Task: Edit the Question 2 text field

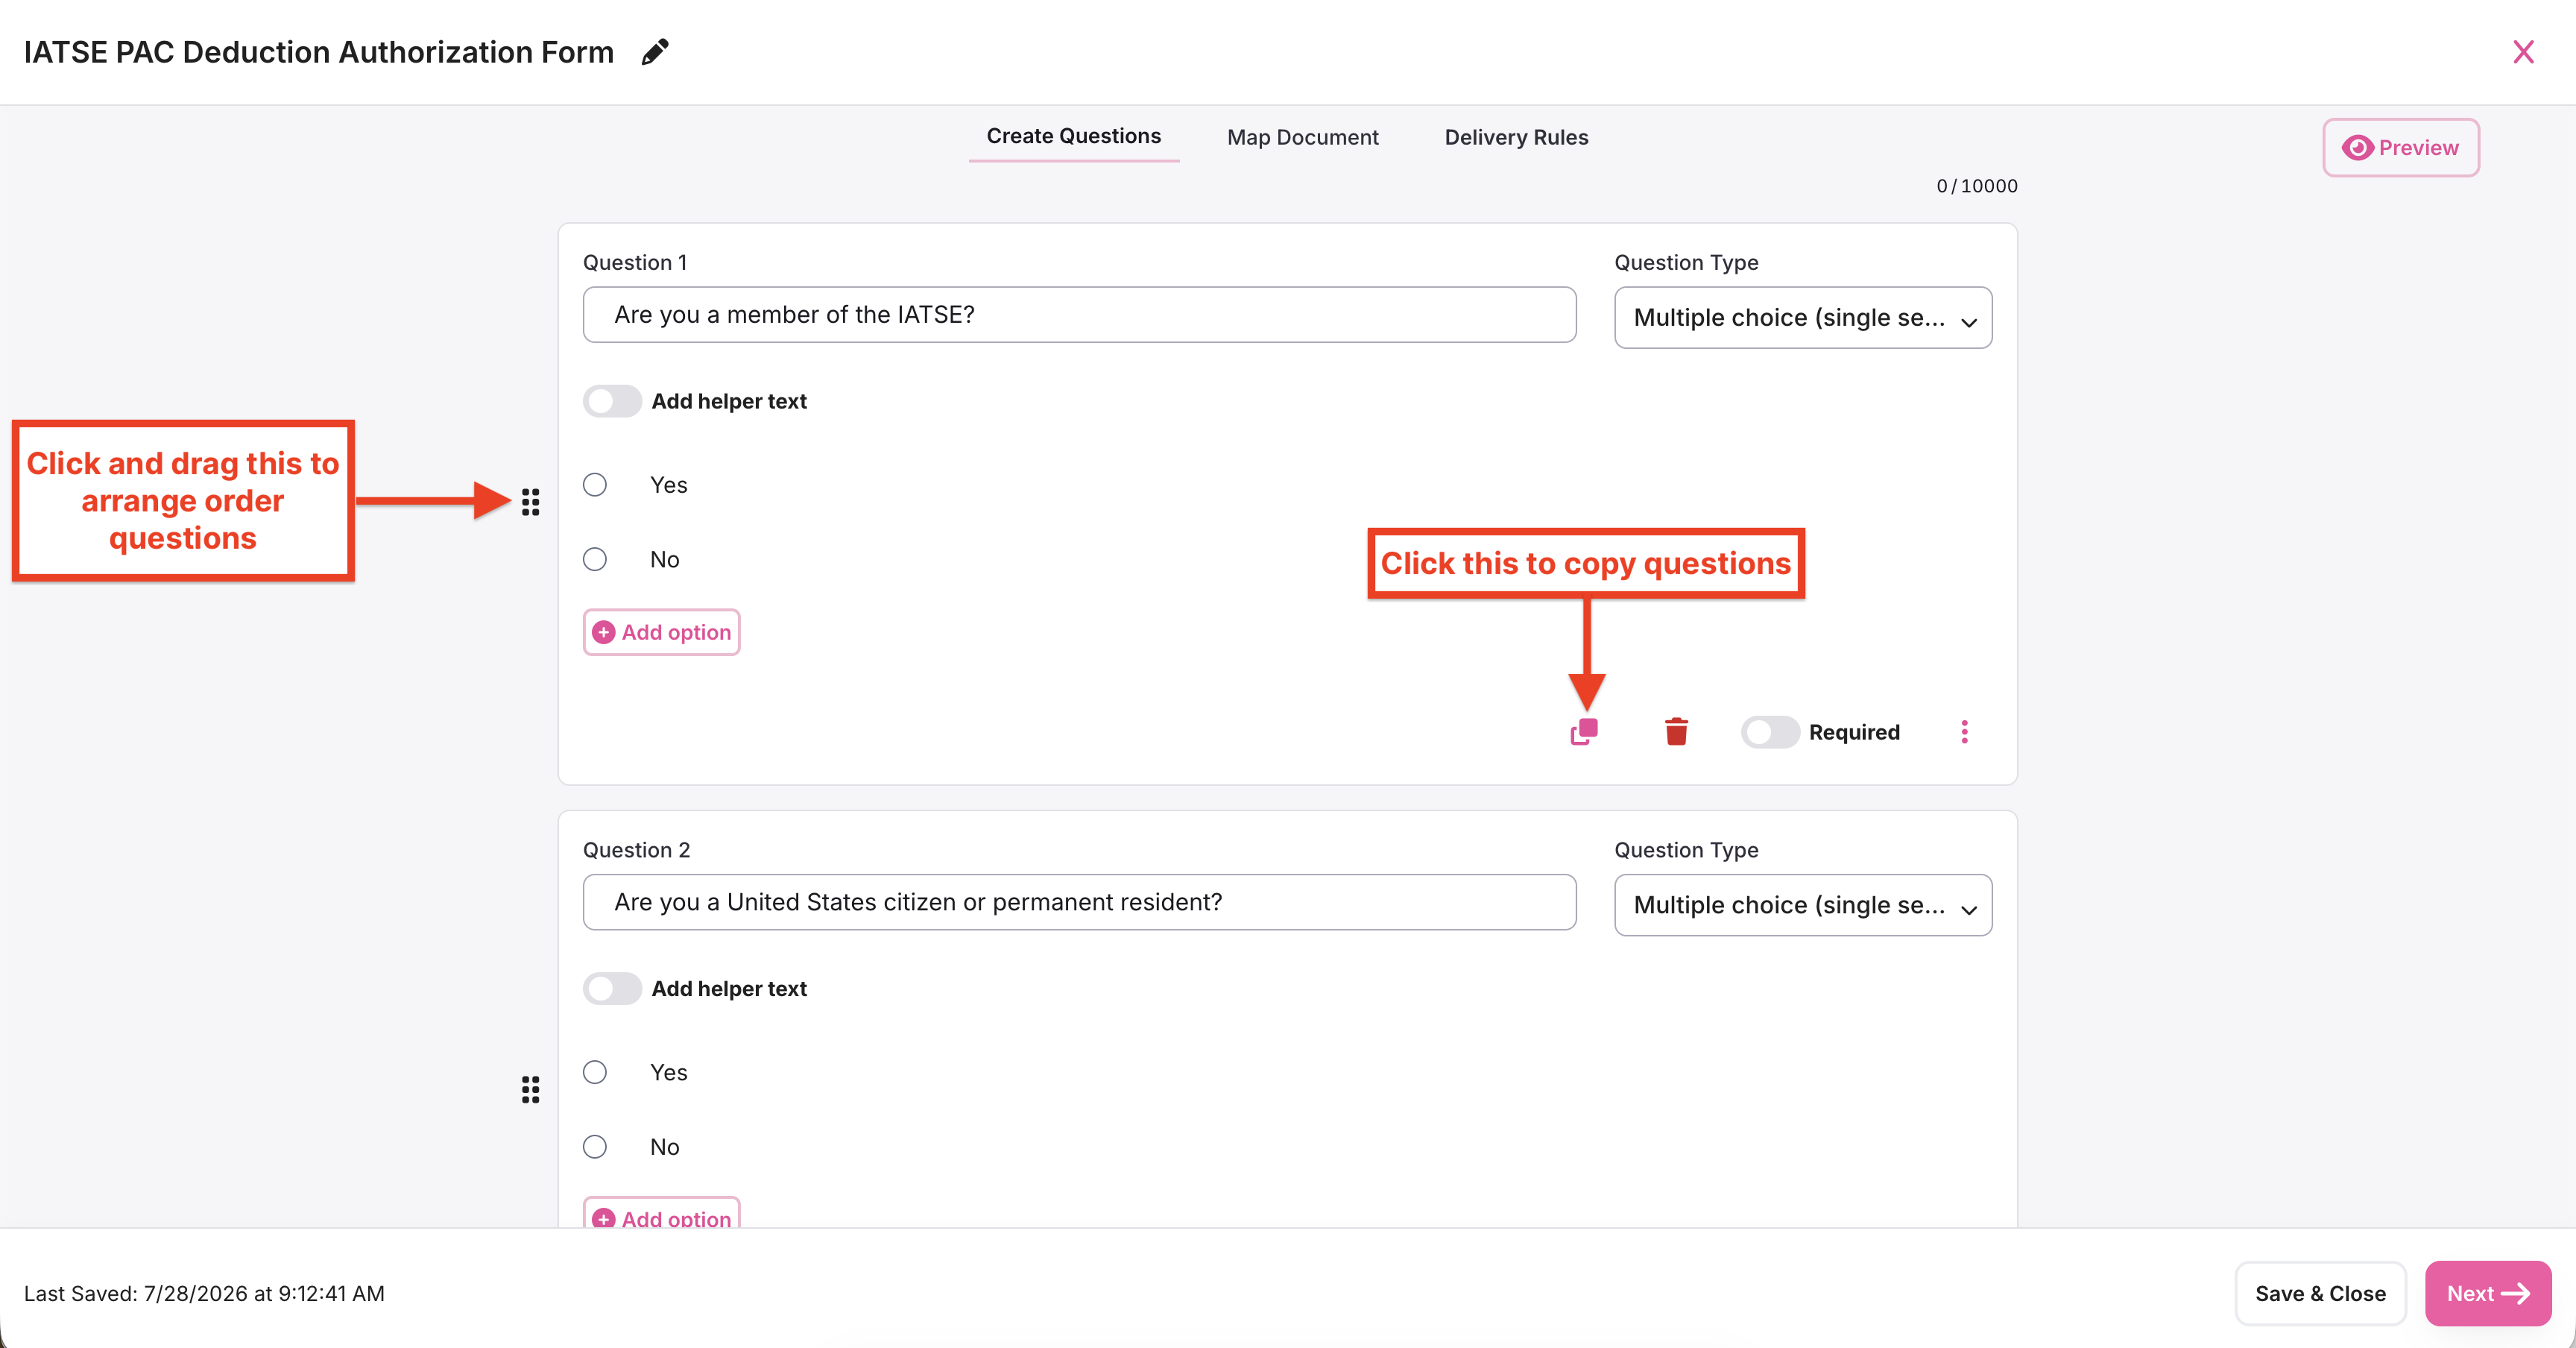Action: [1079, 902]
